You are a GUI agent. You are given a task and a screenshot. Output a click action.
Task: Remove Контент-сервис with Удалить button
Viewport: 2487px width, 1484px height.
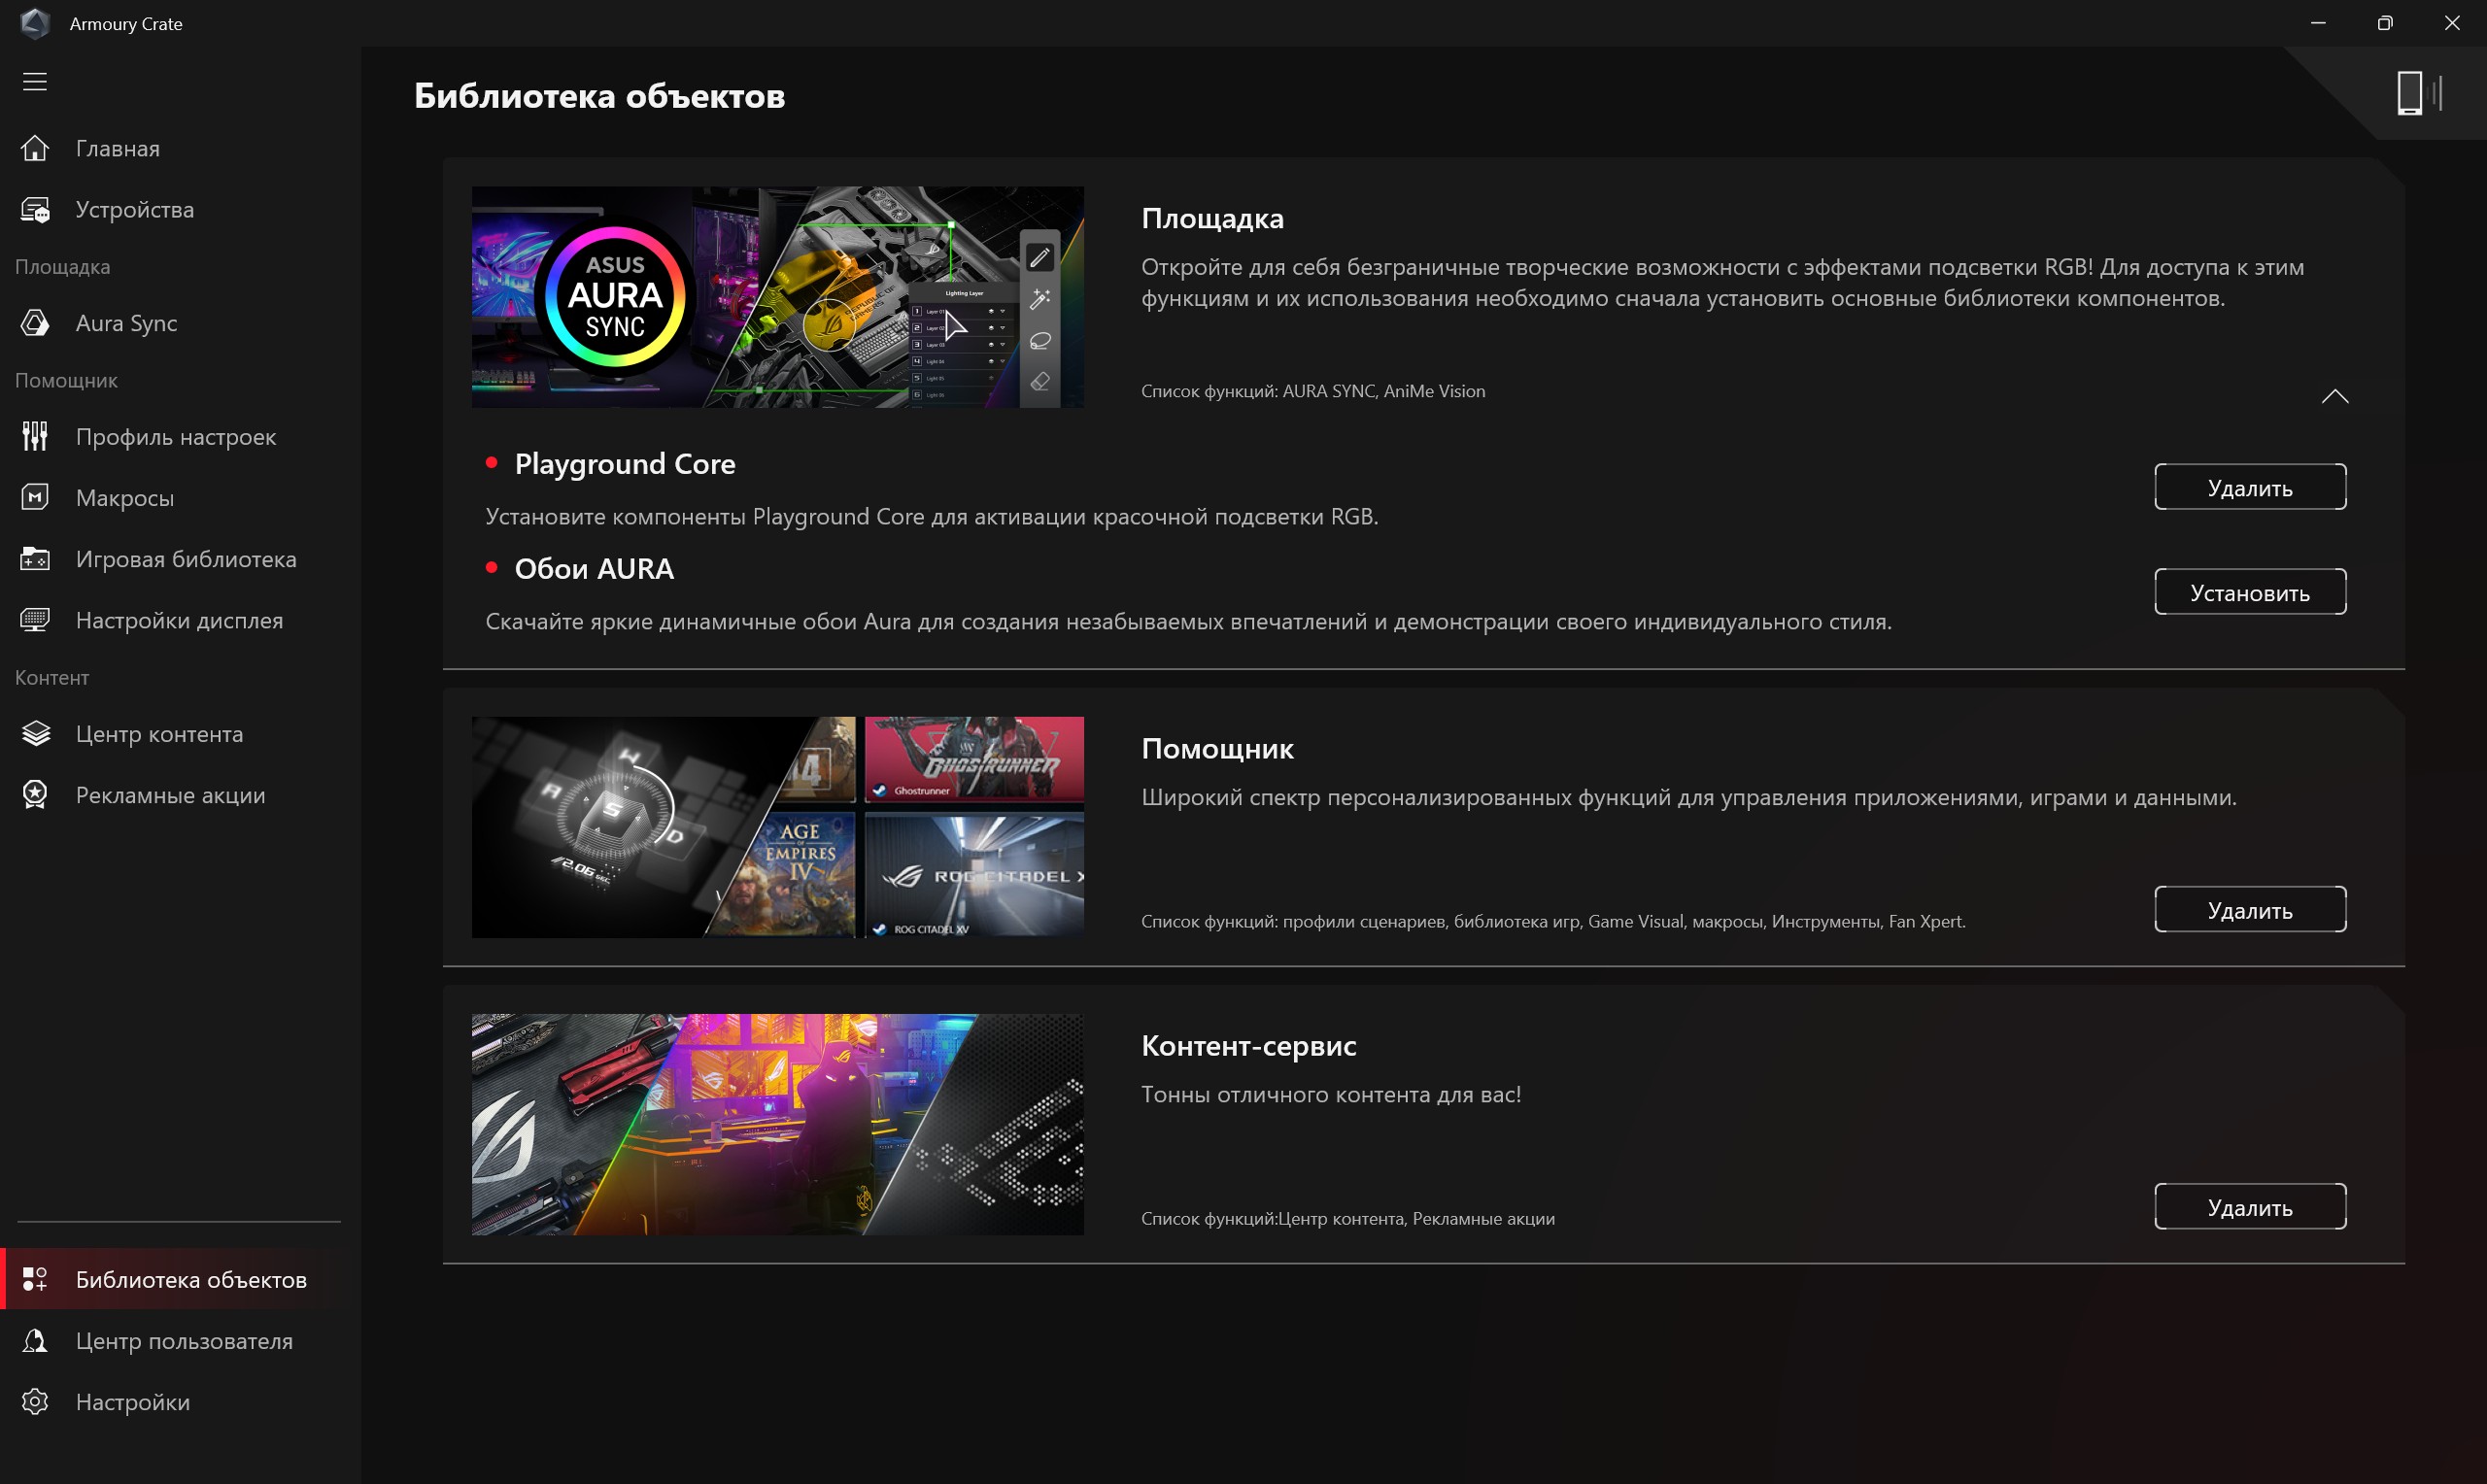click(2250, 1207)
